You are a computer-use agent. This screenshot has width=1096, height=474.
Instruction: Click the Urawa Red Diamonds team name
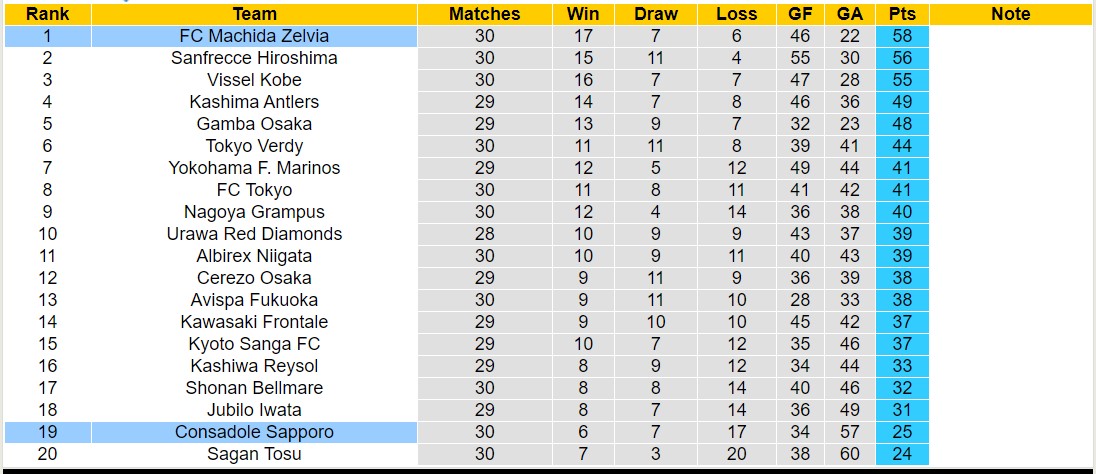coord(254,234)
